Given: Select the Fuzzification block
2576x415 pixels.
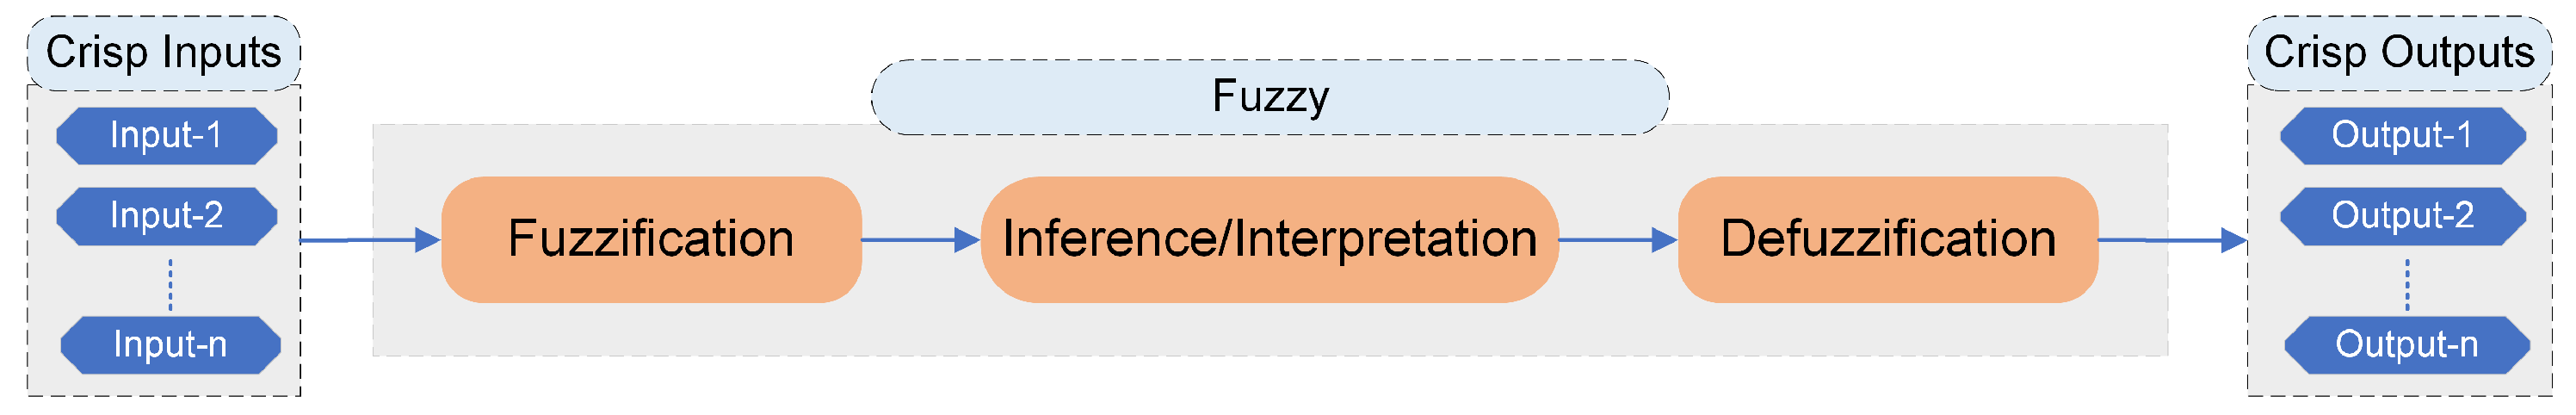Looking at the screenshot, I should pyautogui.click(x=651, y=240).
